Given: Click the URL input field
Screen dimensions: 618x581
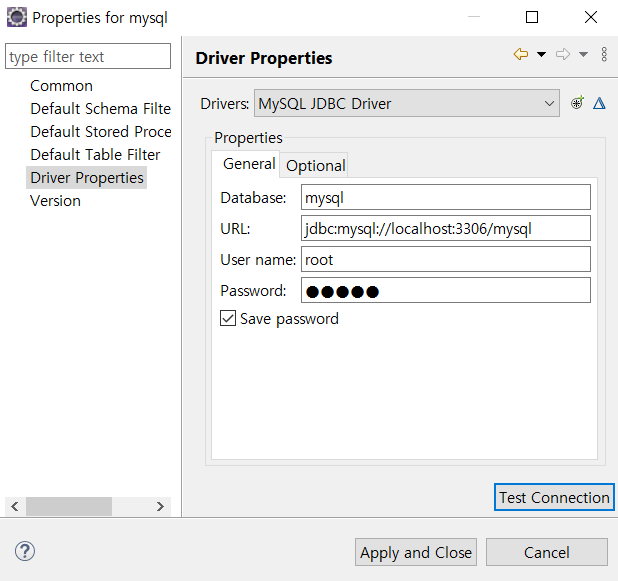Looking at the screenshot, I should click(x=446, y=228).
